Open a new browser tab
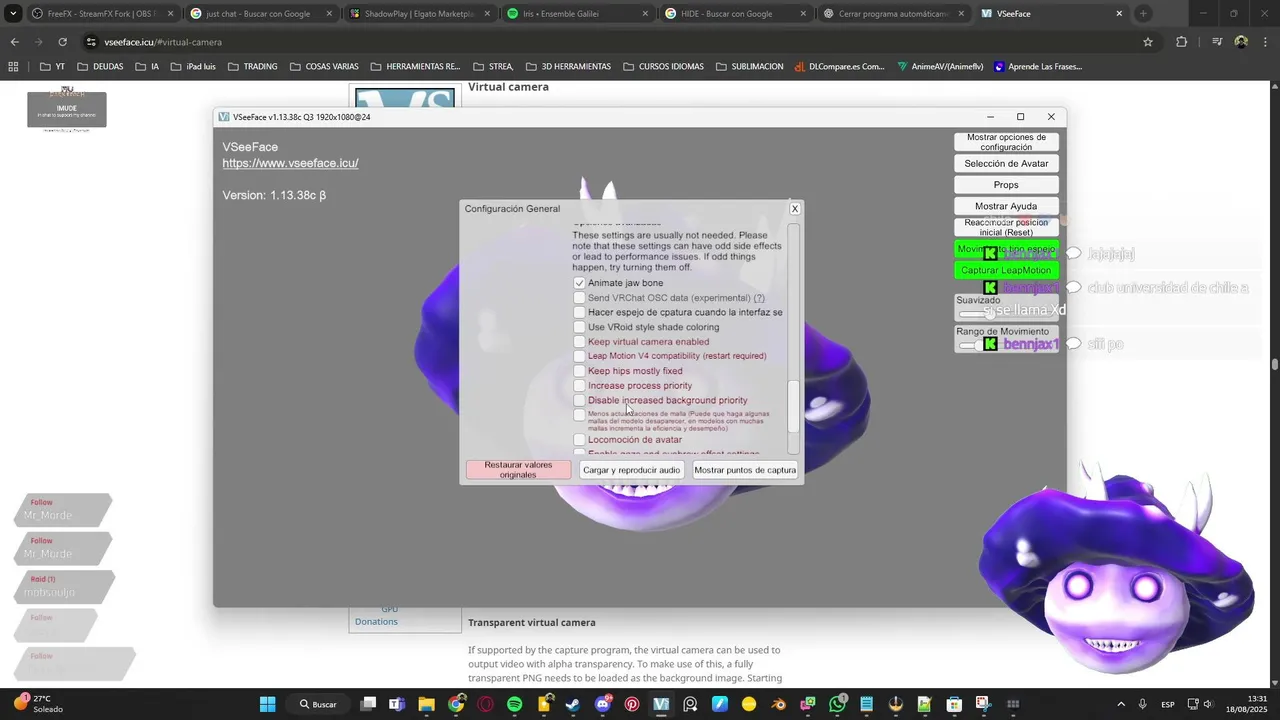 tap(1143, 14)
